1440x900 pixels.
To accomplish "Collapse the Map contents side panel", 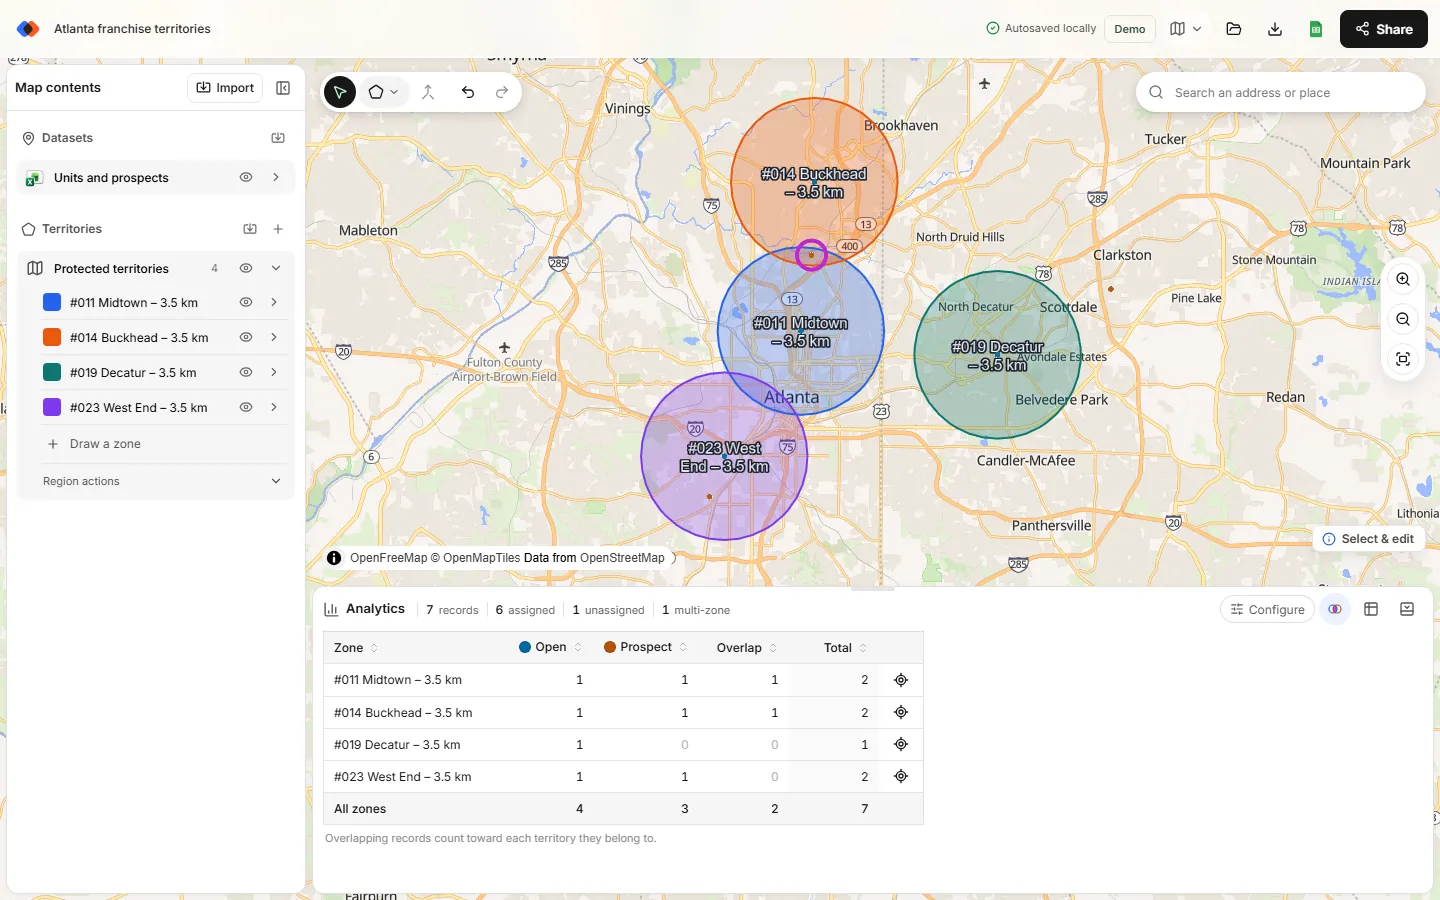I will coord(283,88).
